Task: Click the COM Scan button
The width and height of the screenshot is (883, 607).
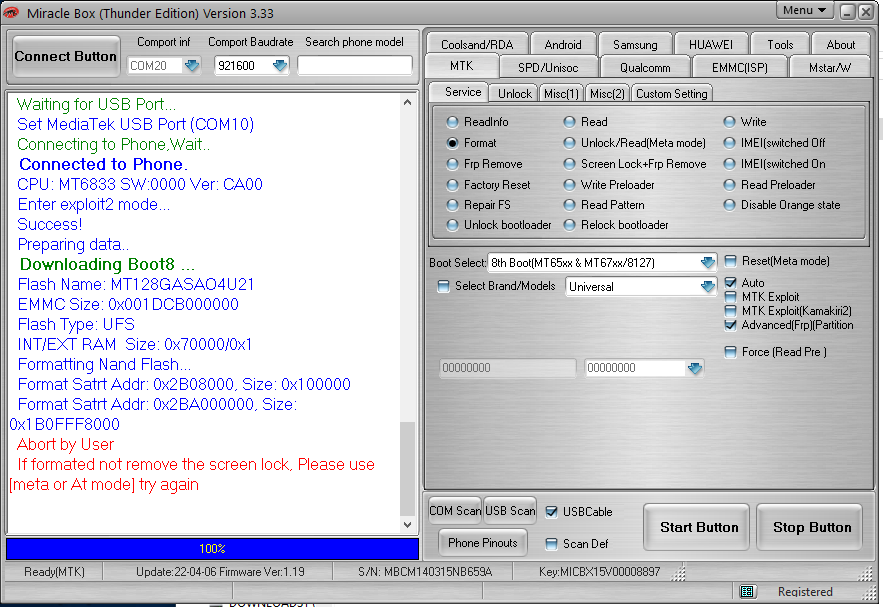Action: (x=454, y=511)
